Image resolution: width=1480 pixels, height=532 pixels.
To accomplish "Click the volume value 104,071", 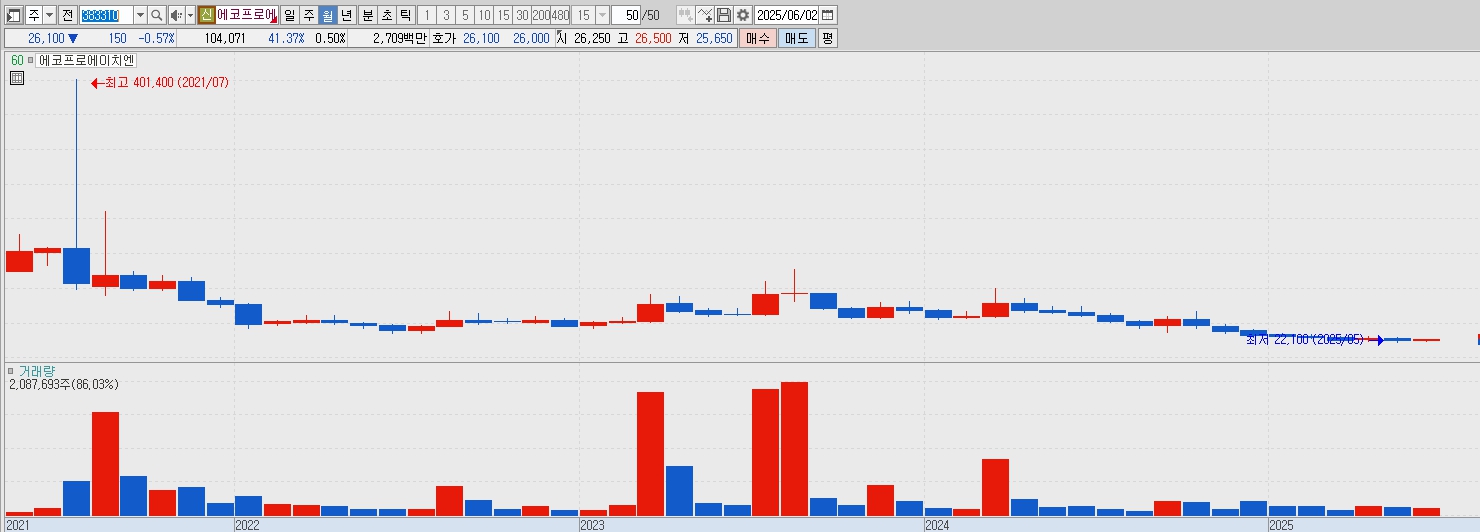I will [x=224, y=38].
